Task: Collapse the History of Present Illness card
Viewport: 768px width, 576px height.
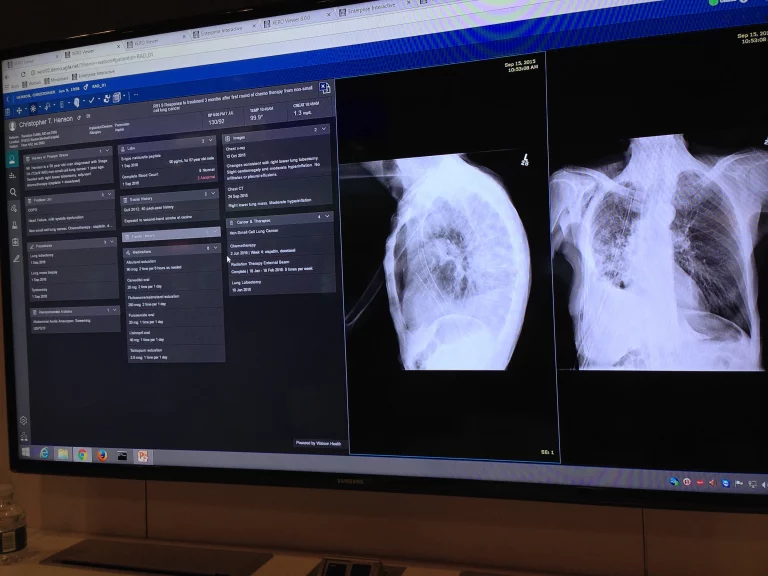Action: pyautogui.click(x=108, y=150)
